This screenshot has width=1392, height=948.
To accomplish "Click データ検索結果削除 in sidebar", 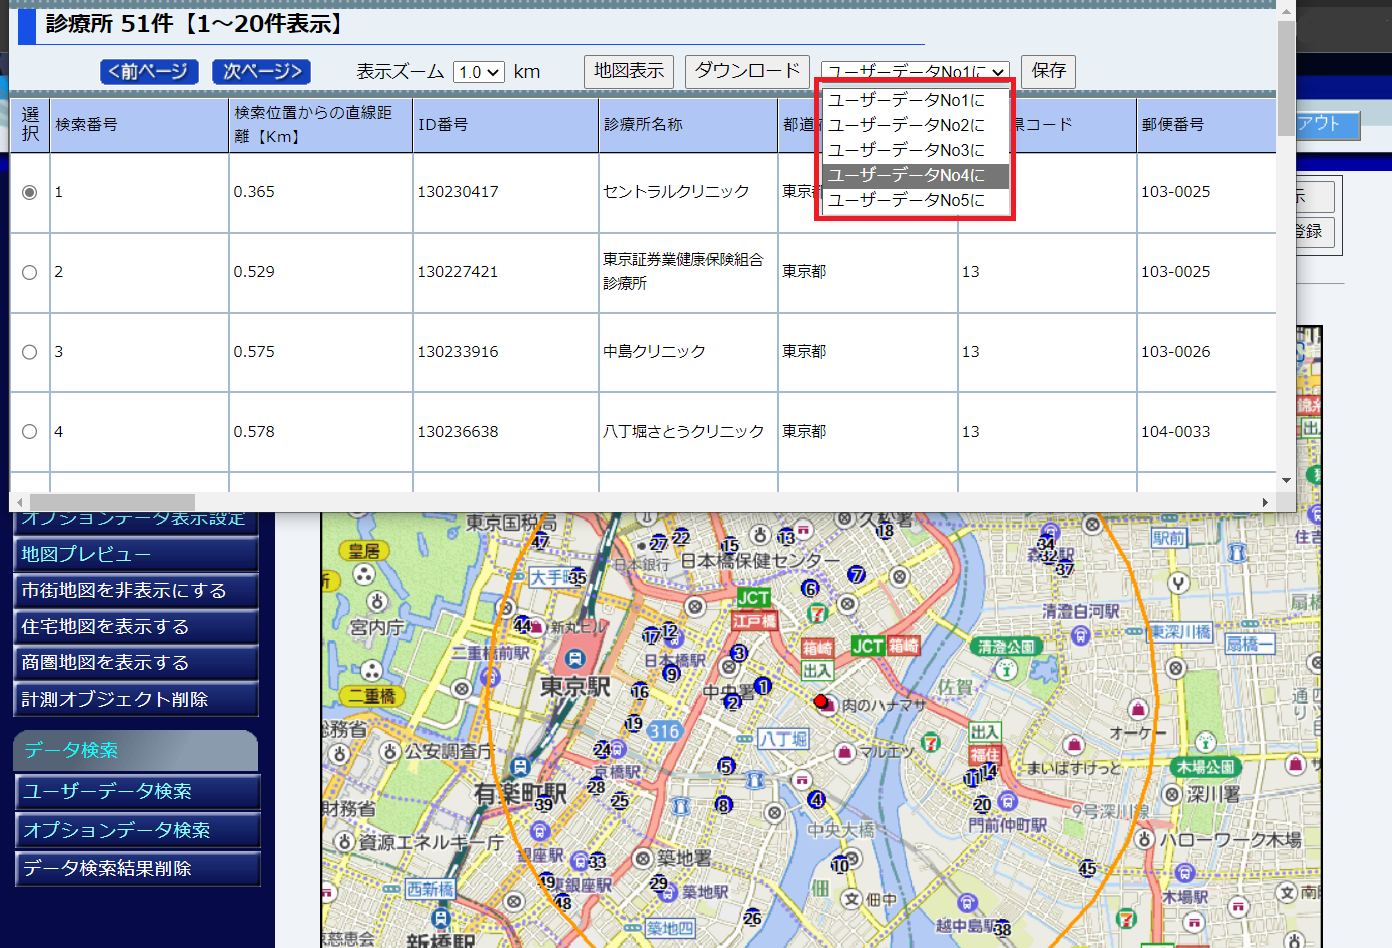I will 137,868.
